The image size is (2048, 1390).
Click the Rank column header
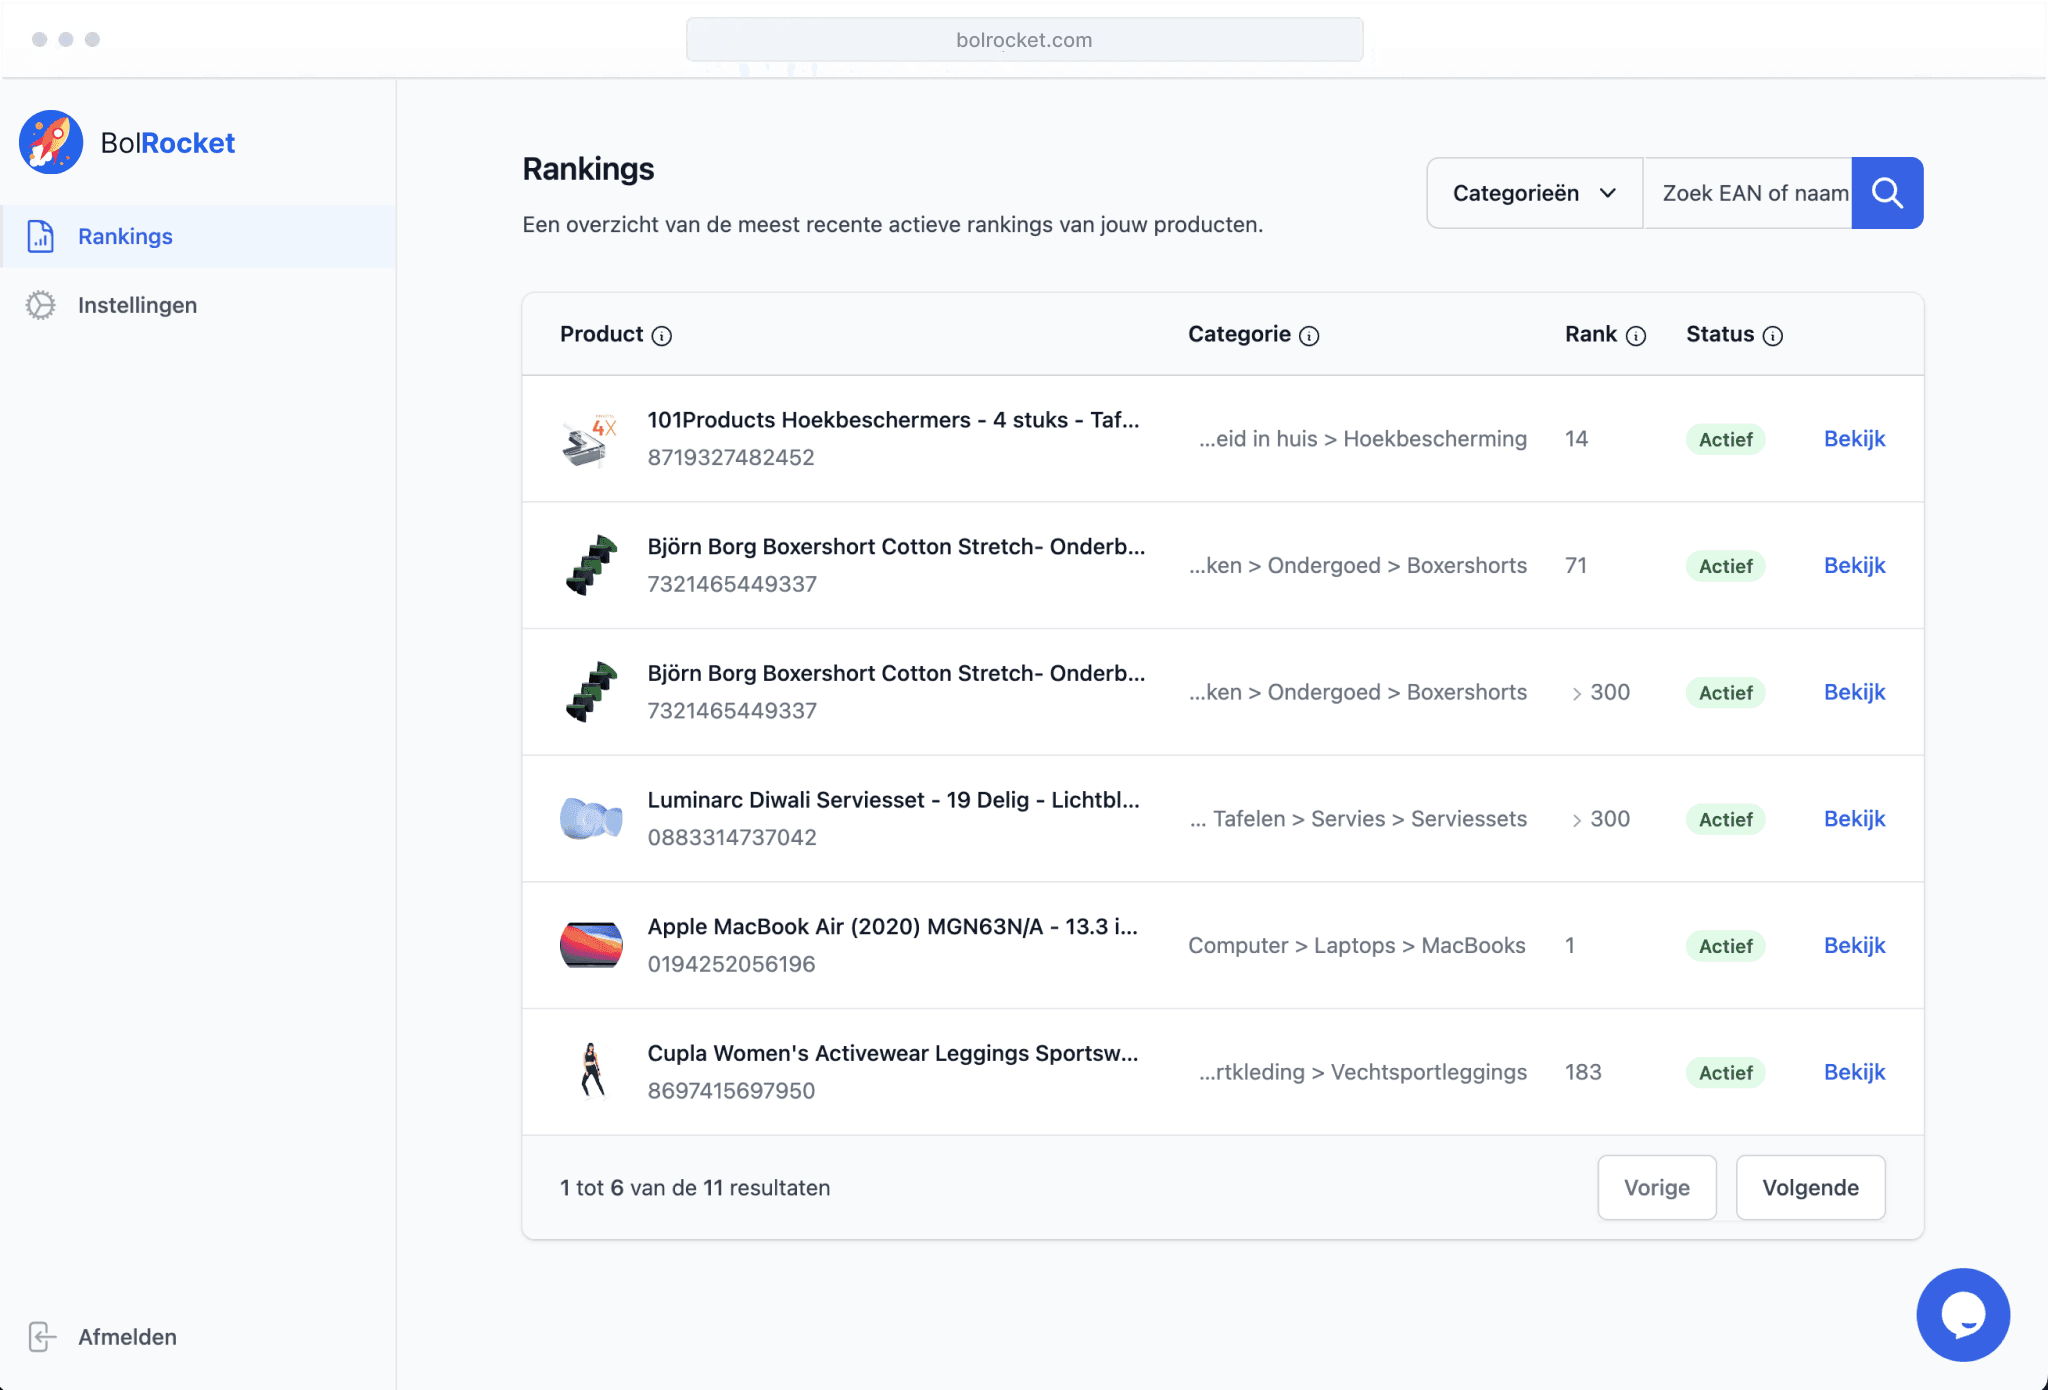(1590, 334)
